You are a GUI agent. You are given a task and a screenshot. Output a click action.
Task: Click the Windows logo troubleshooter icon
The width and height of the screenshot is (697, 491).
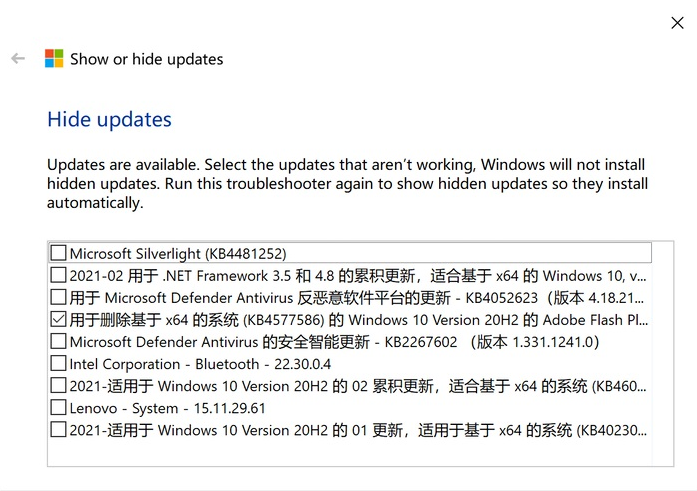tap(54, 59)
